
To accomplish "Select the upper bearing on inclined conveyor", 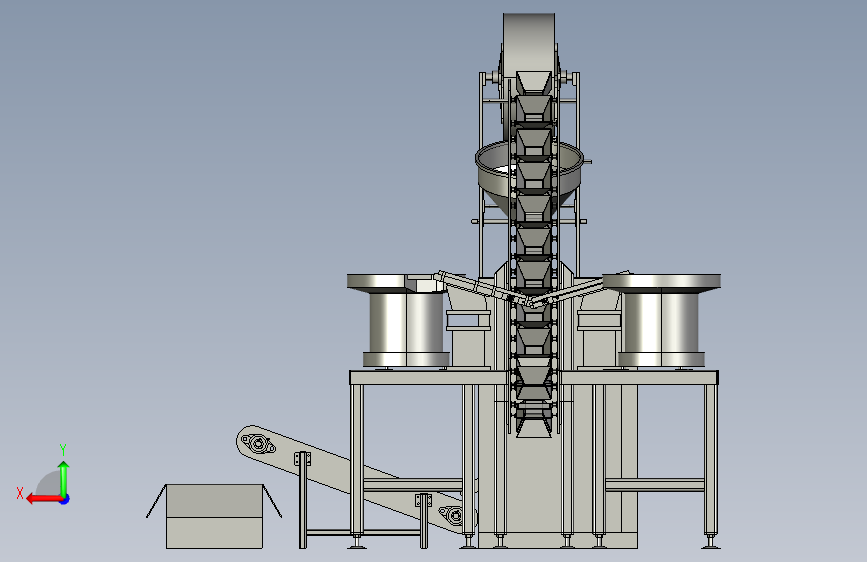I will click(258, 444).
